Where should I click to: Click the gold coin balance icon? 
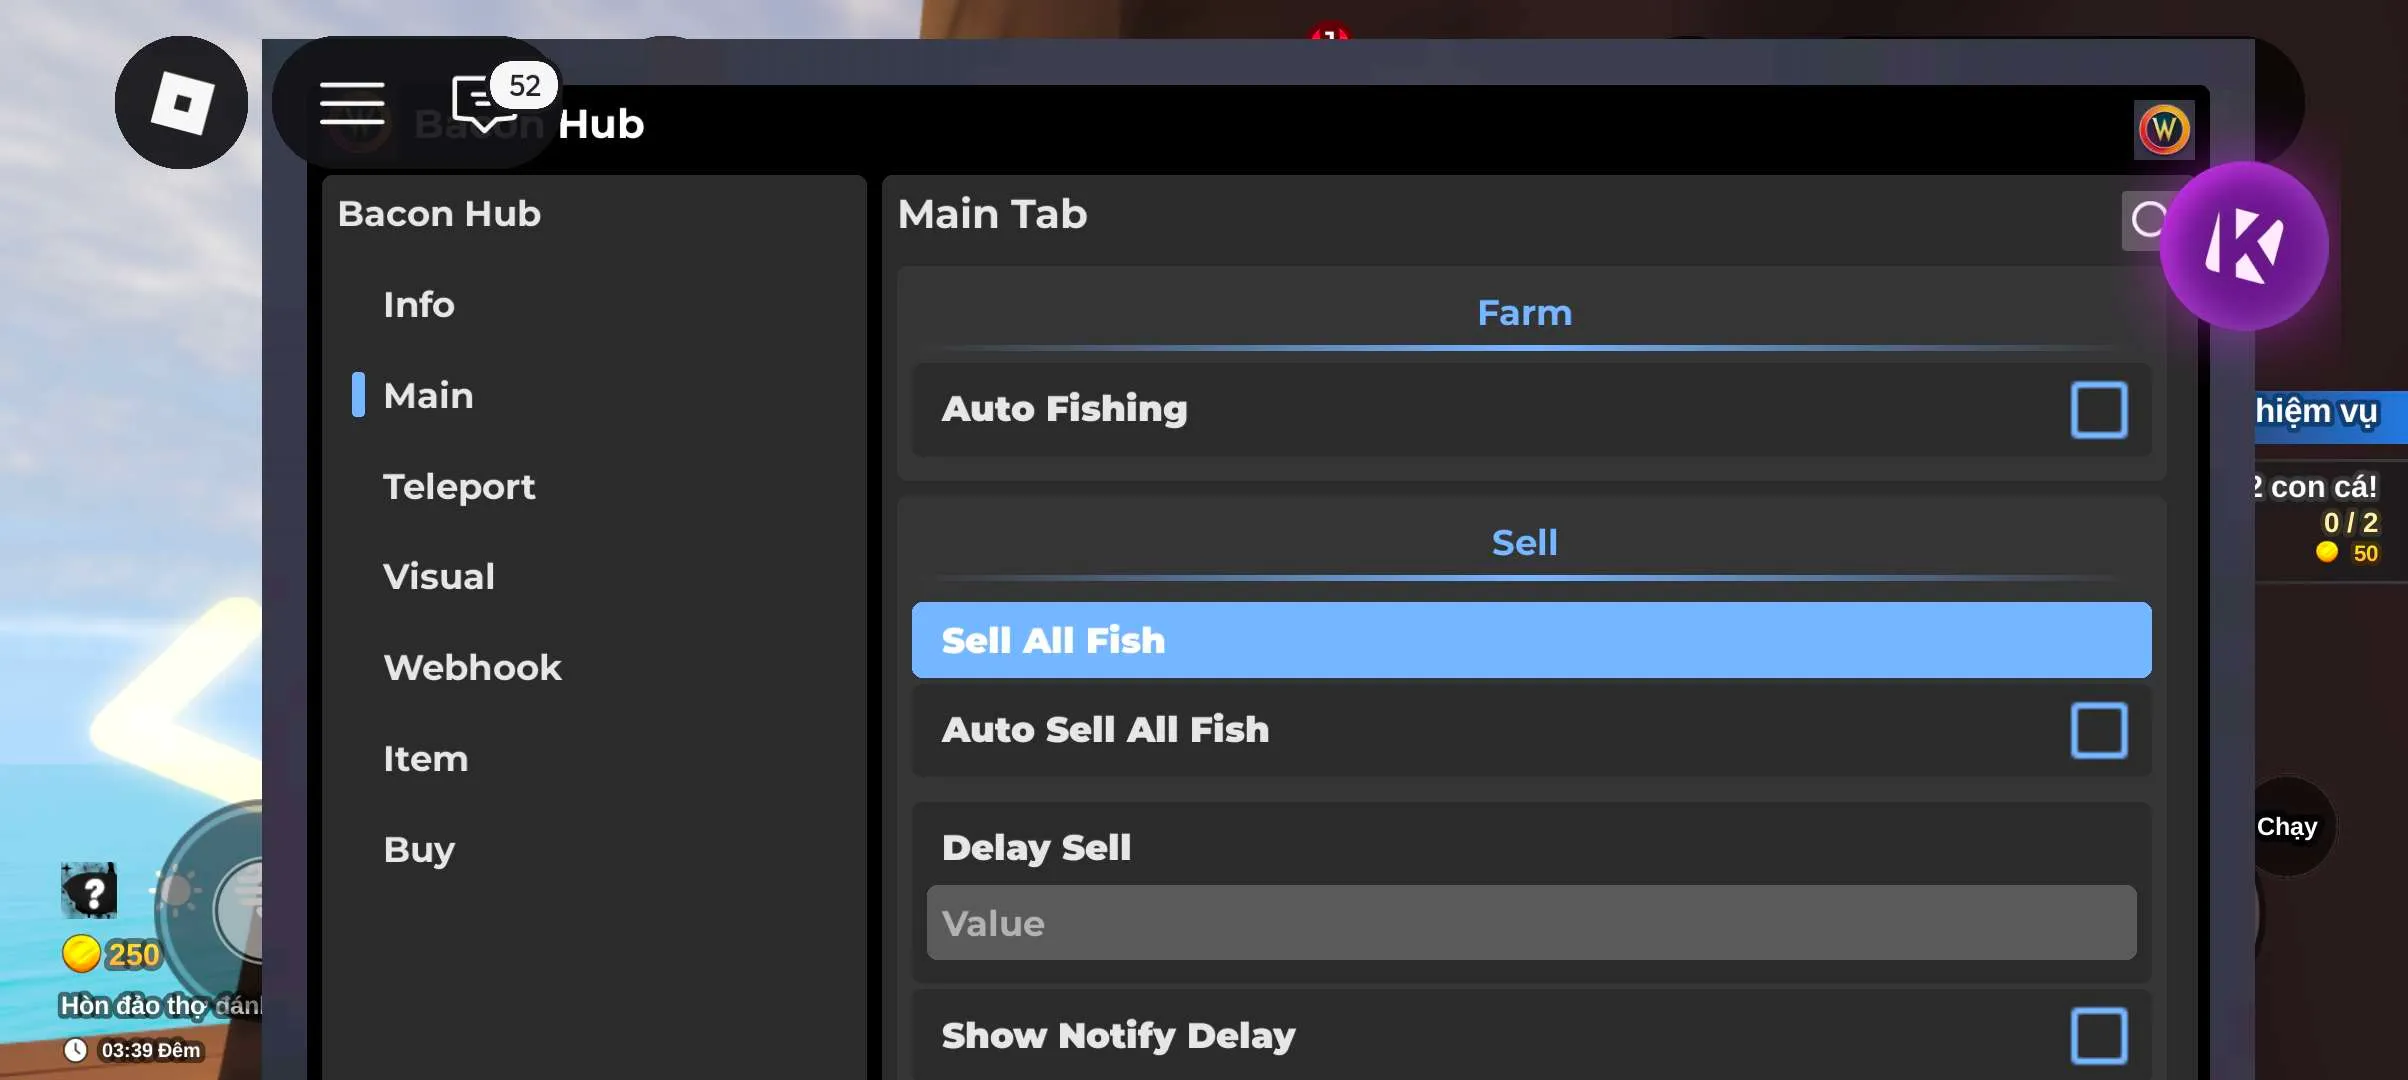(81, 954)
